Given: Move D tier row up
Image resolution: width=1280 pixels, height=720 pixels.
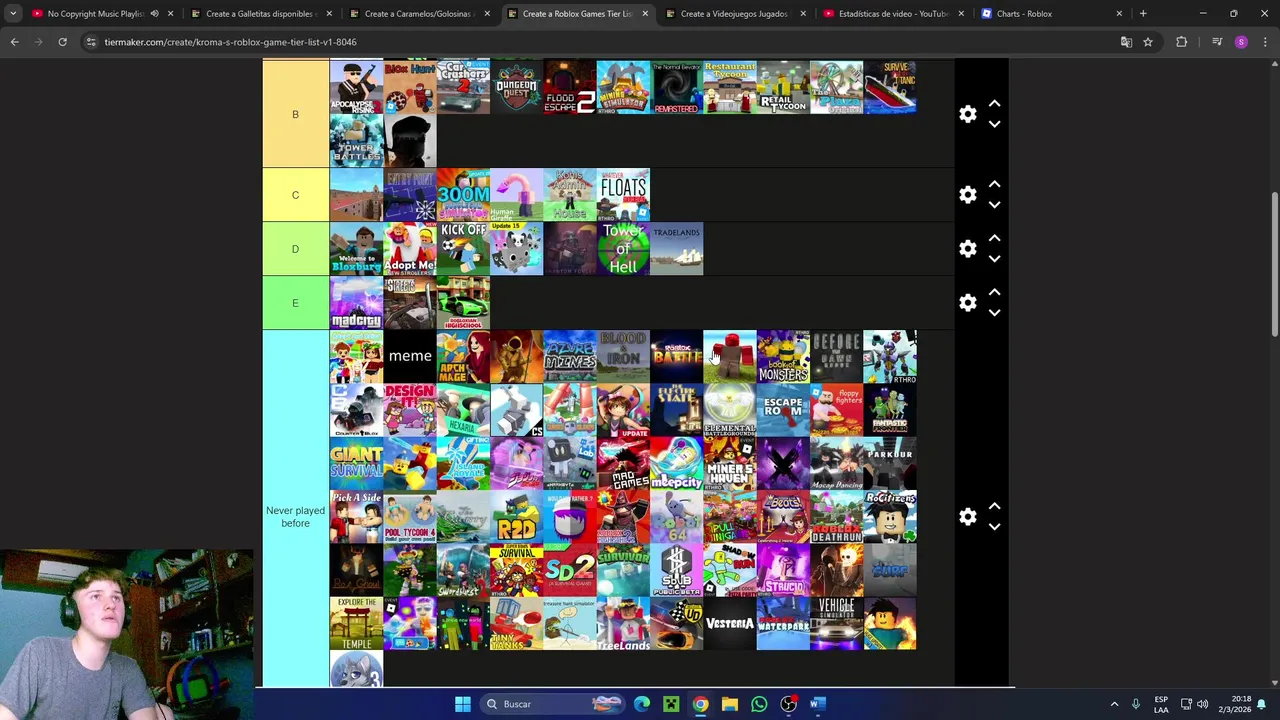Looking at the screenshot, I should (994, 238).
